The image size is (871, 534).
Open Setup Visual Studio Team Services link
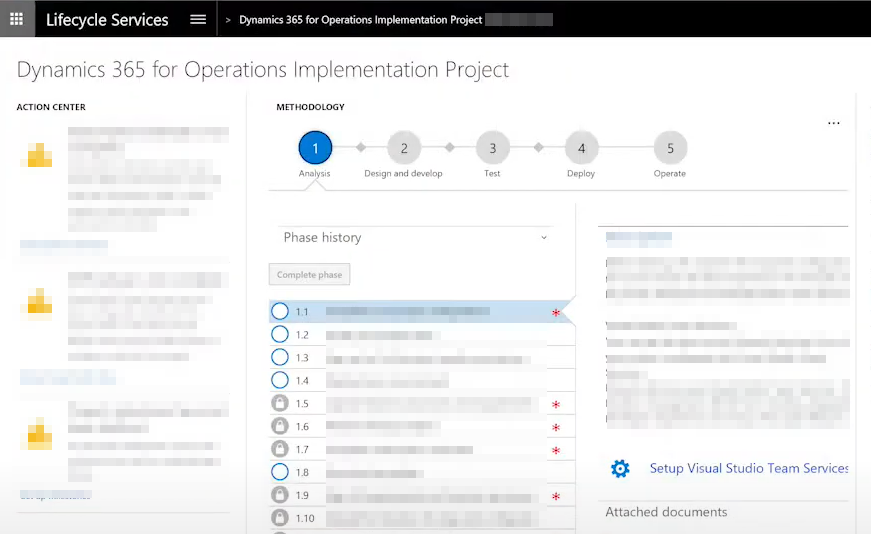749,468
